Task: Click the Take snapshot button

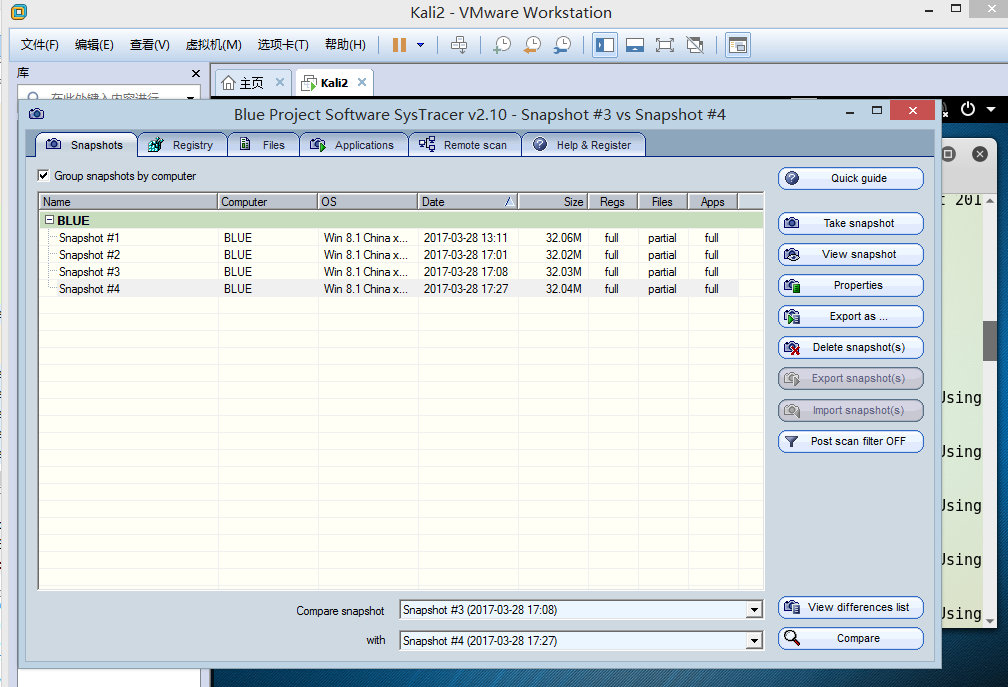Action: (x=850, y=223)
